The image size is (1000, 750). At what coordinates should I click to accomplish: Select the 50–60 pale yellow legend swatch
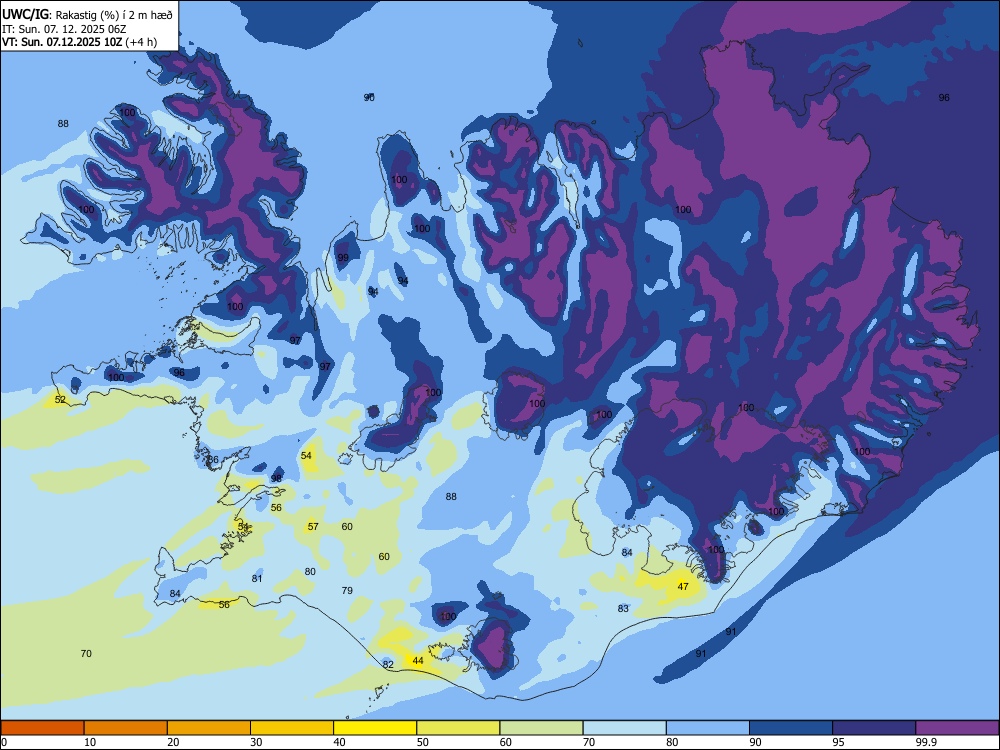[459, 728]
